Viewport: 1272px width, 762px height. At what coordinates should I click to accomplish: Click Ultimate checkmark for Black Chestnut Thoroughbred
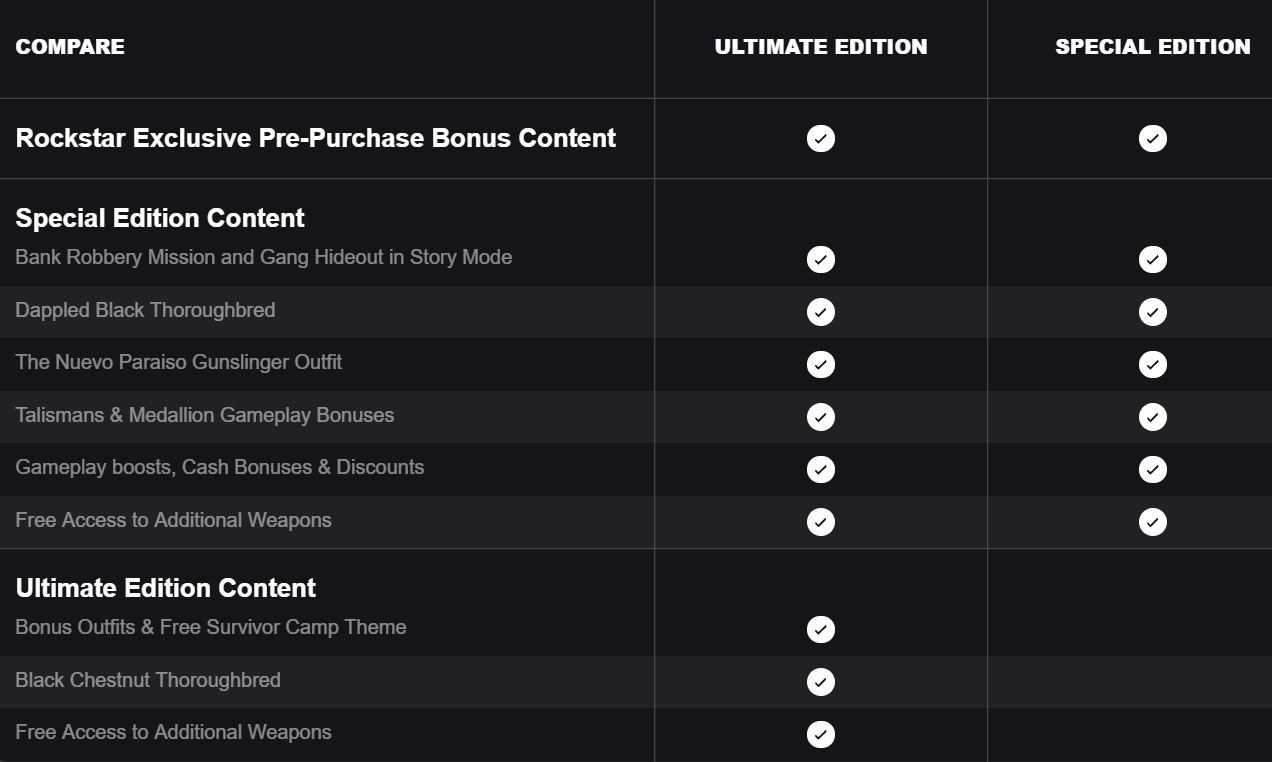pos(820,682)
